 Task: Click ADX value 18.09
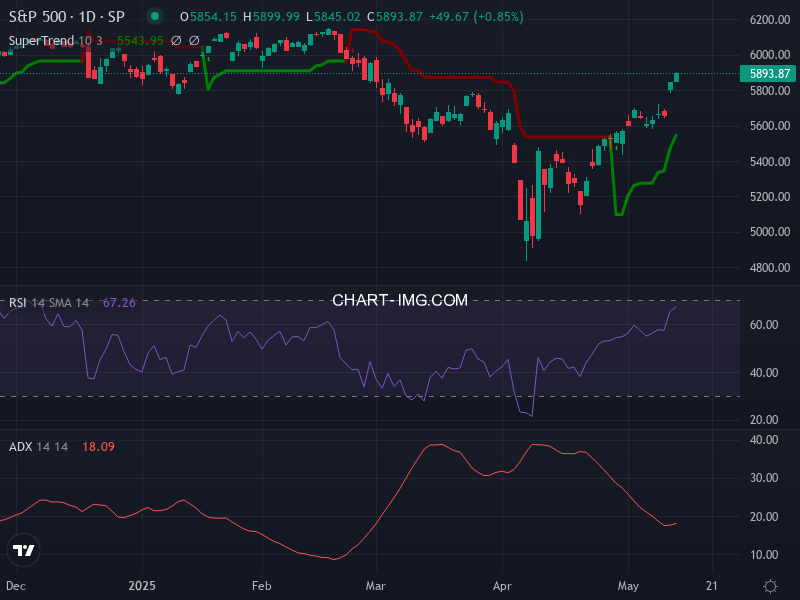click(x=98, y=446)
